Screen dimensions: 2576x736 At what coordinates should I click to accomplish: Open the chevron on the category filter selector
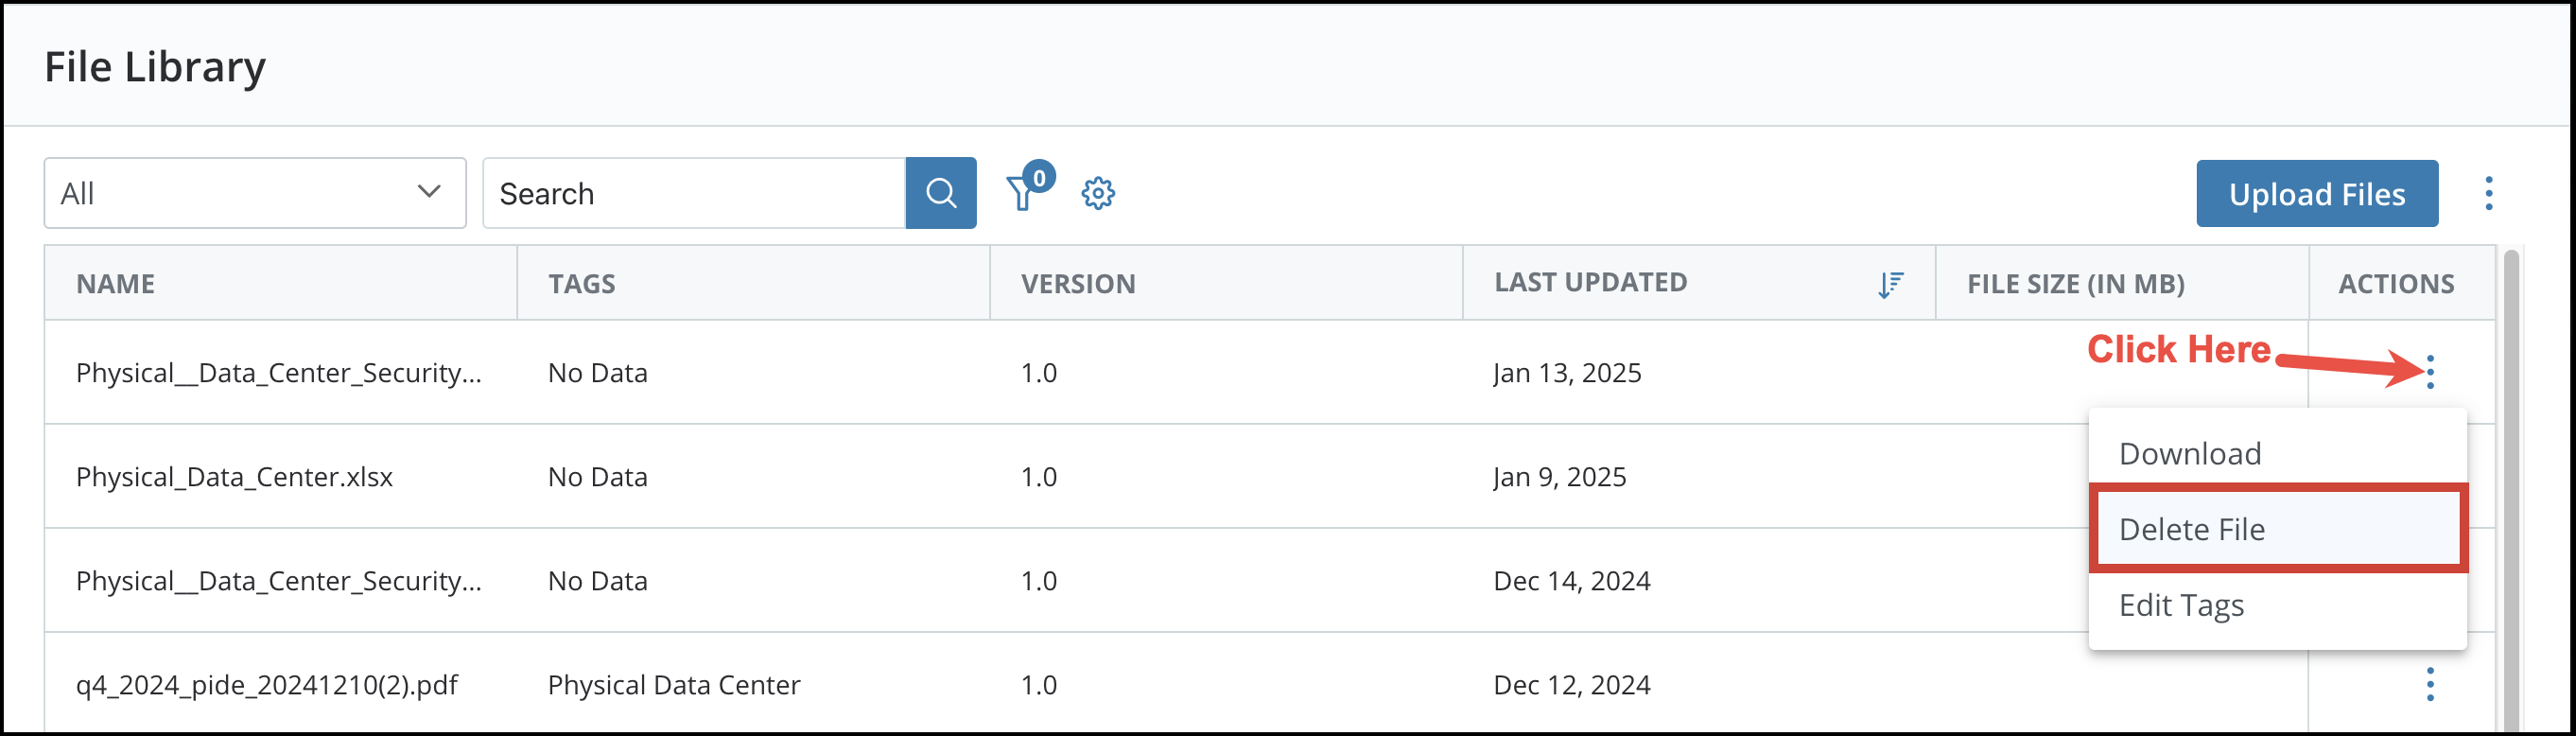click(x=428, y=192)
